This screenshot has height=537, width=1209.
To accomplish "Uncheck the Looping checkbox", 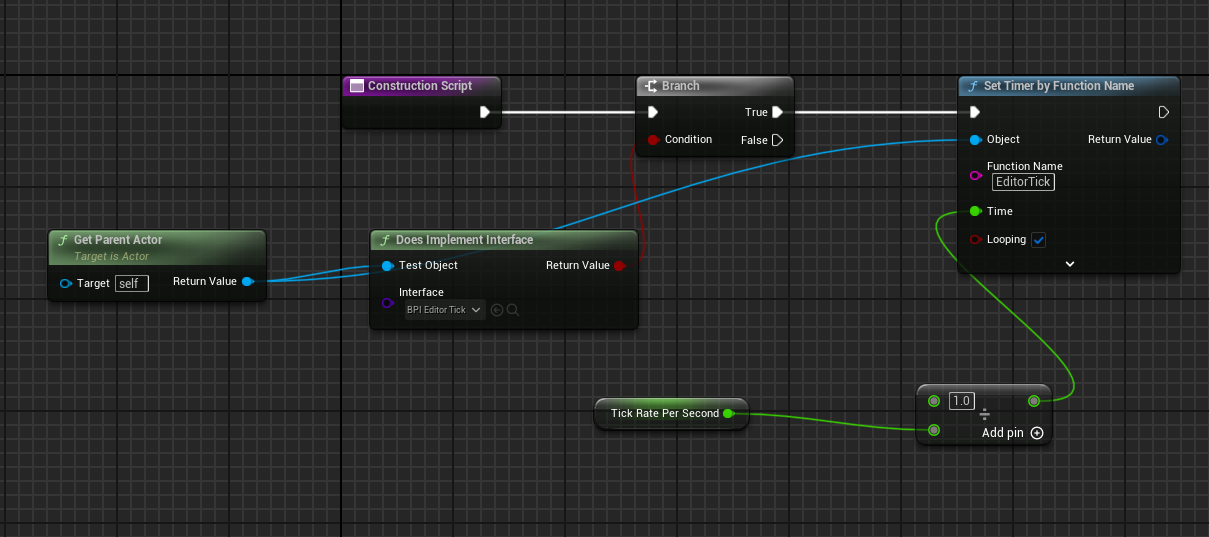I will pyautogui.click(x=1038, y=240).
